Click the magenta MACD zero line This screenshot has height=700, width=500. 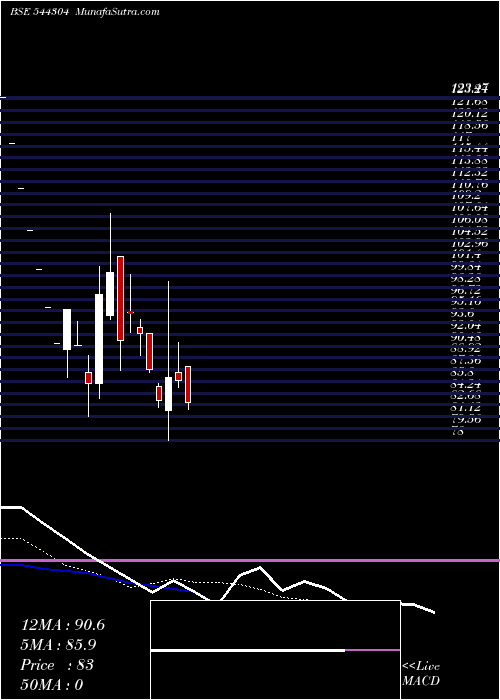point(250,560)
